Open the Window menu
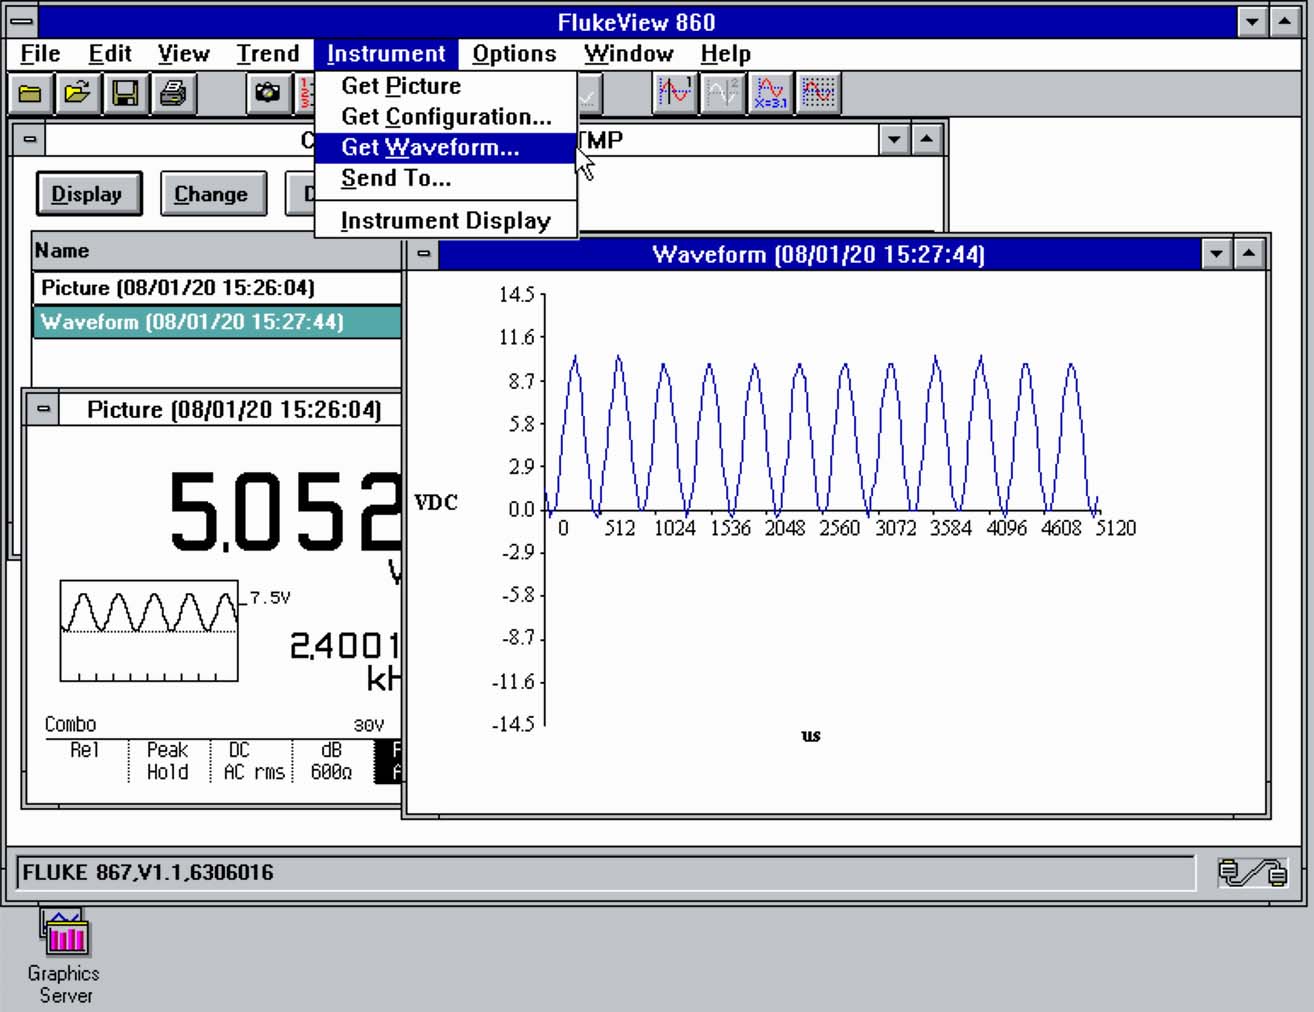Image resolution: width=1314 pixels, height=1012 pixels. tap(629, 53)
